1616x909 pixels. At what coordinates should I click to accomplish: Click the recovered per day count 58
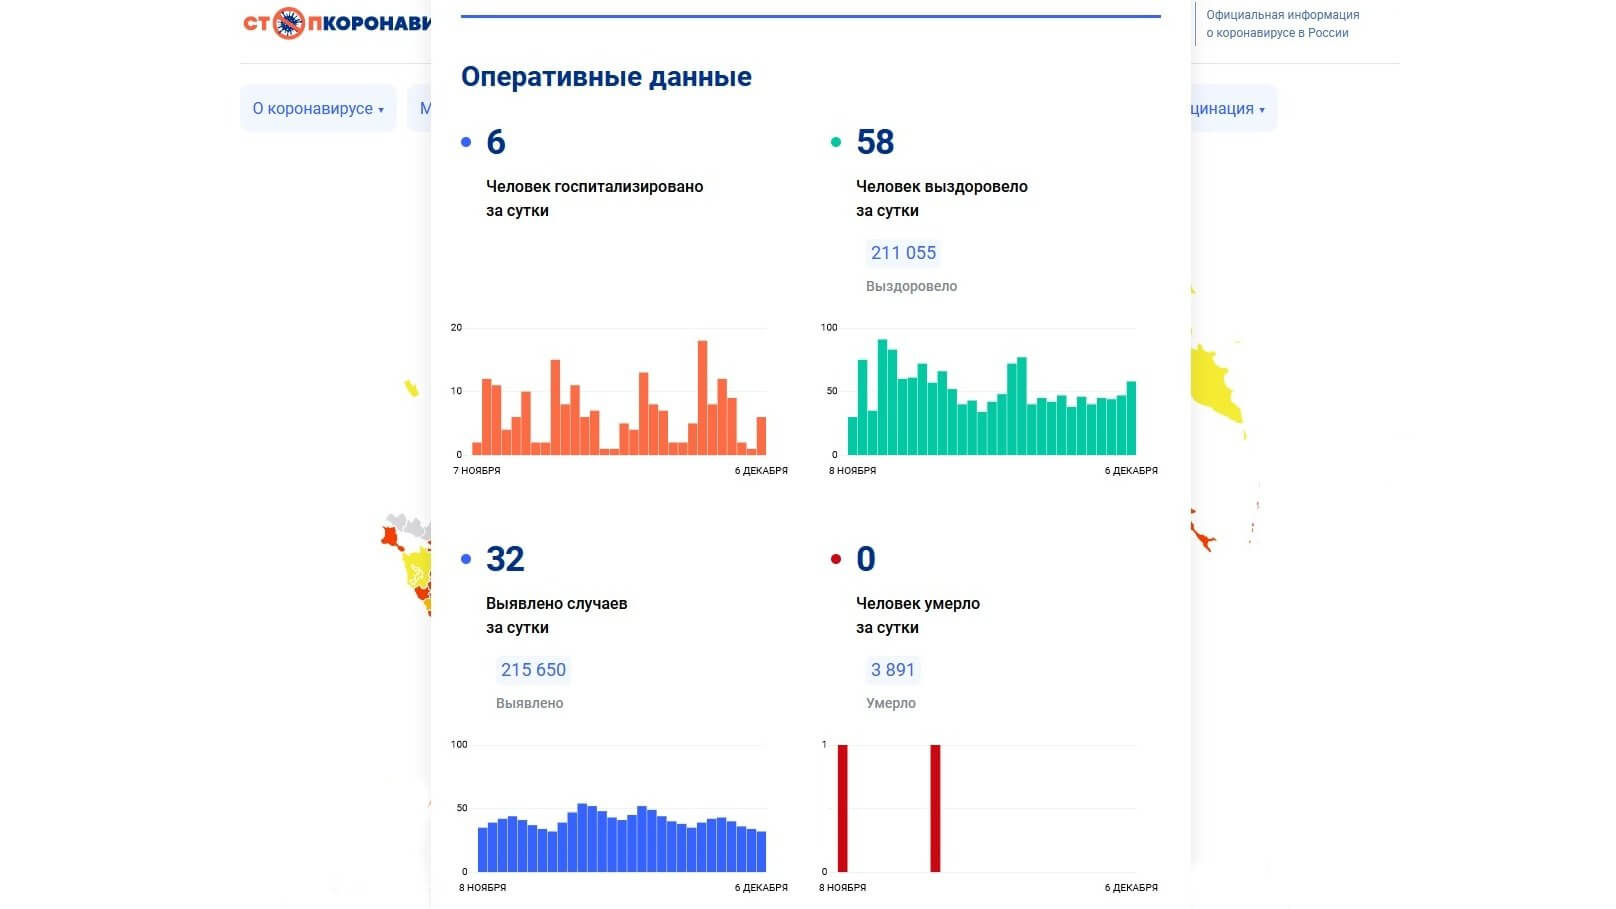point(875,142)
